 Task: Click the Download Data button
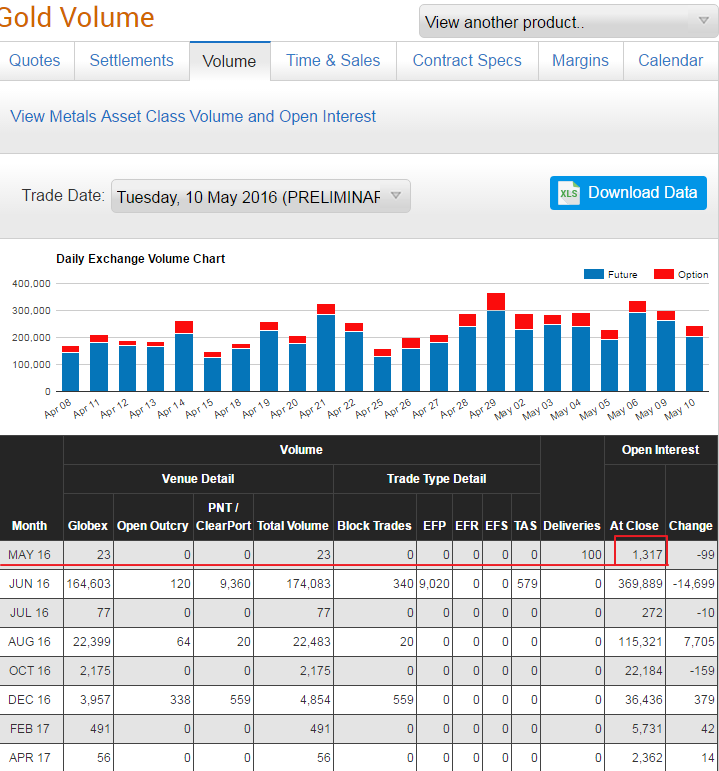tap(628, 193)
